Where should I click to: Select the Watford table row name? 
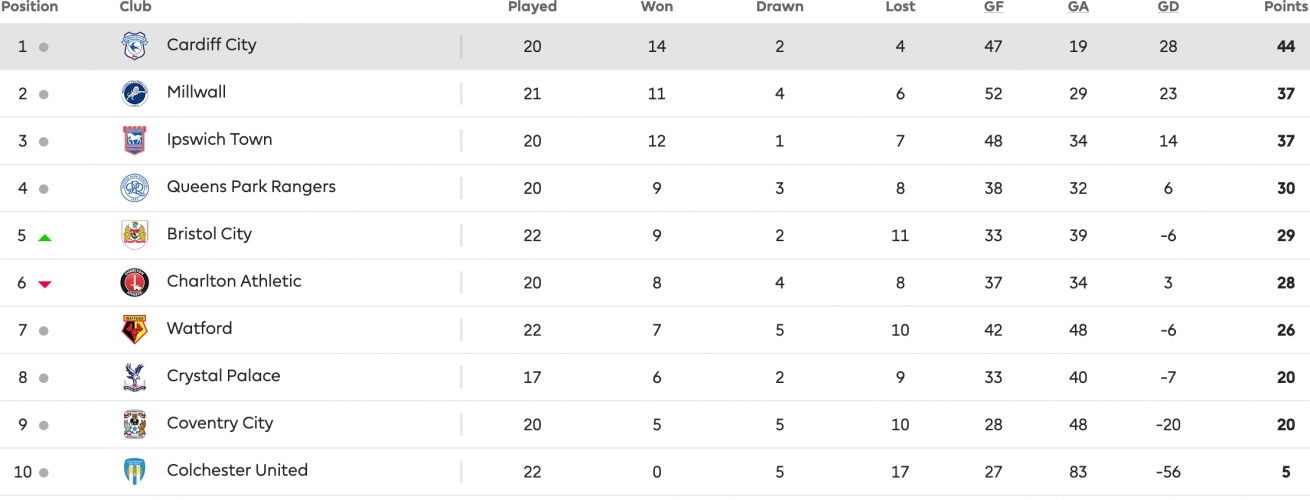pyautogui.click(x=199, y=328)
